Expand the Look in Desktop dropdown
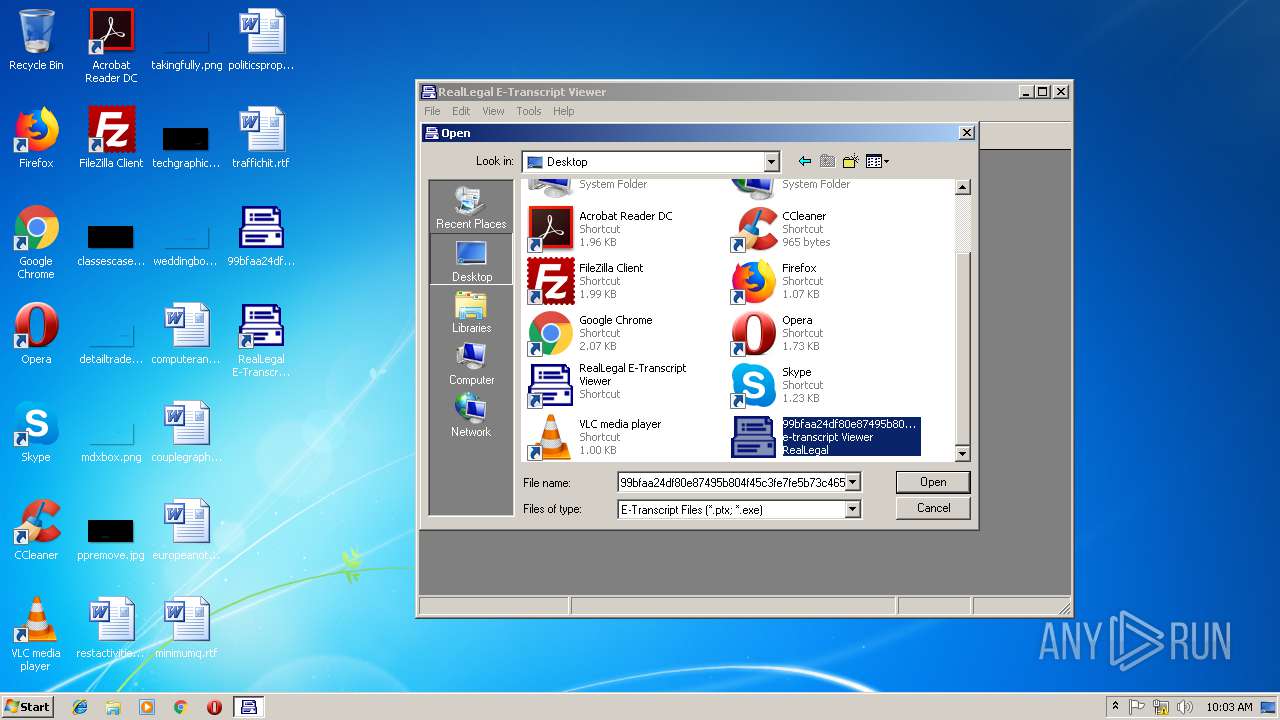This screenshot has width=1280, height=720. pos(771,162)
